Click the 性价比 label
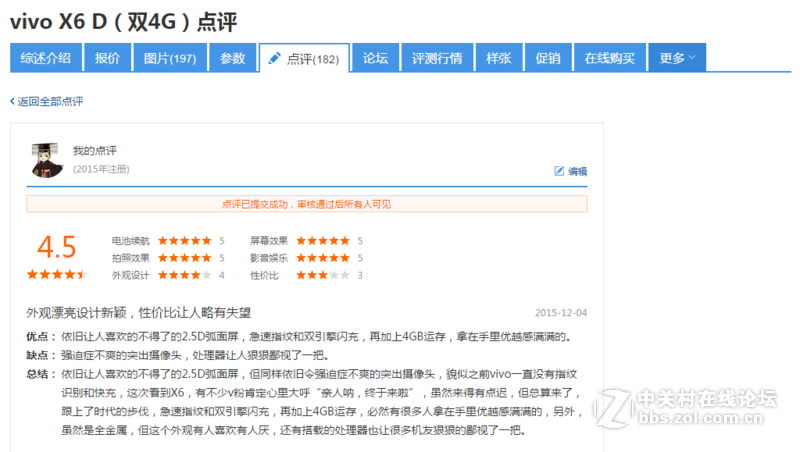 click(x=264, y=275)
